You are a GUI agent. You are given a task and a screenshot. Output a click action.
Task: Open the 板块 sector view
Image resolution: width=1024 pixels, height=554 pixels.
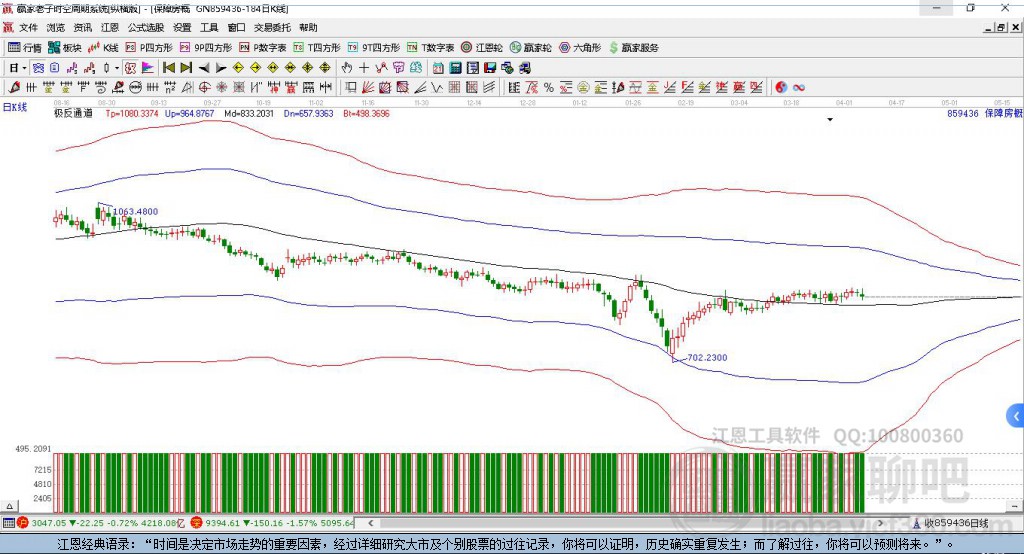(65, 48)
